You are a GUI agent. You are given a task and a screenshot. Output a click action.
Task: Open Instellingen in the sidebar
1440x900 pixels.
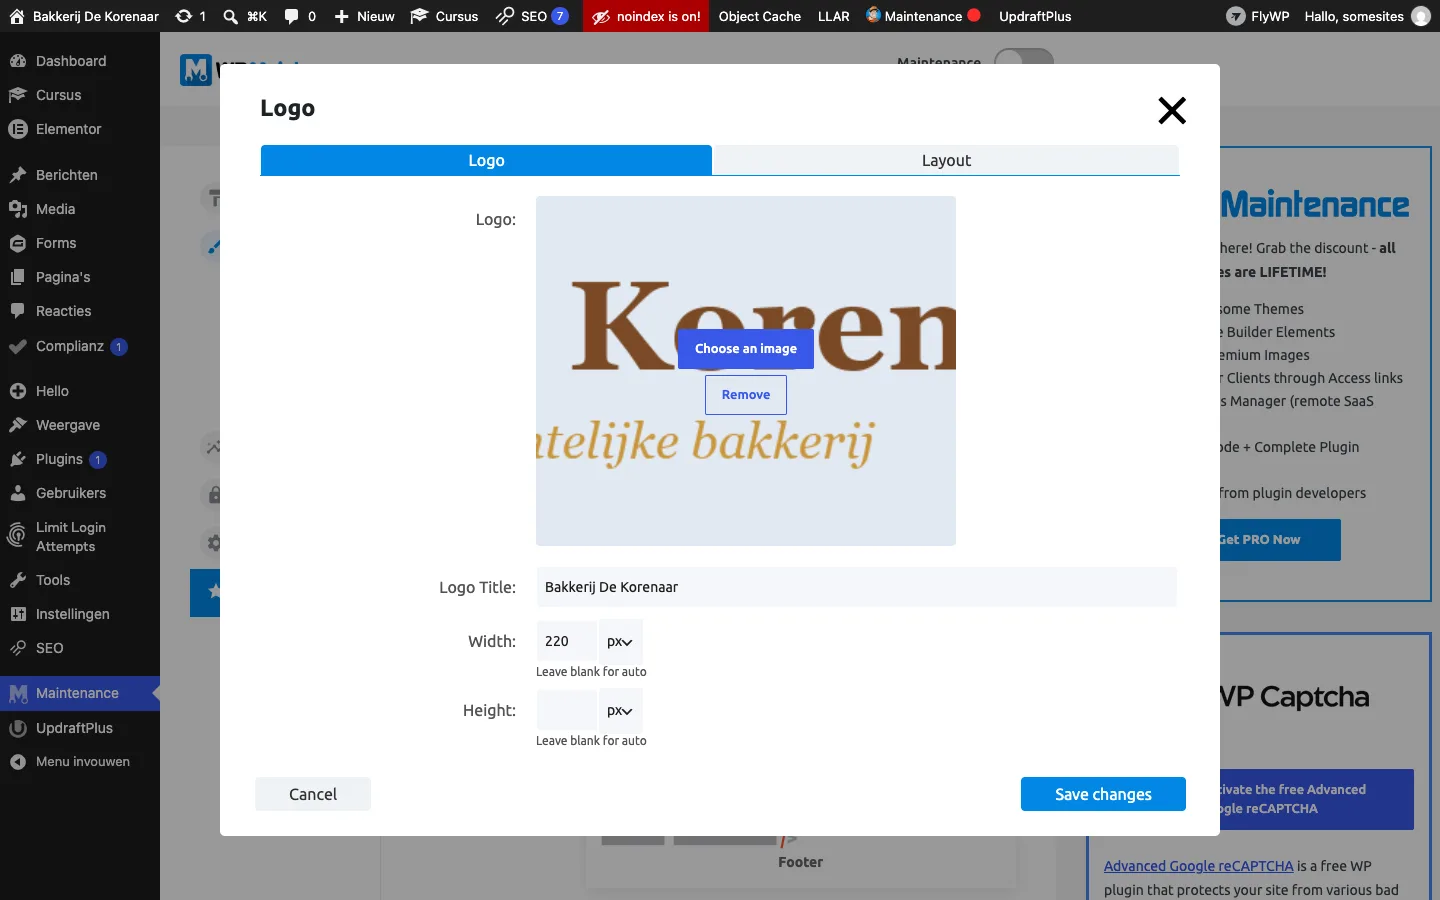point(80,614)
